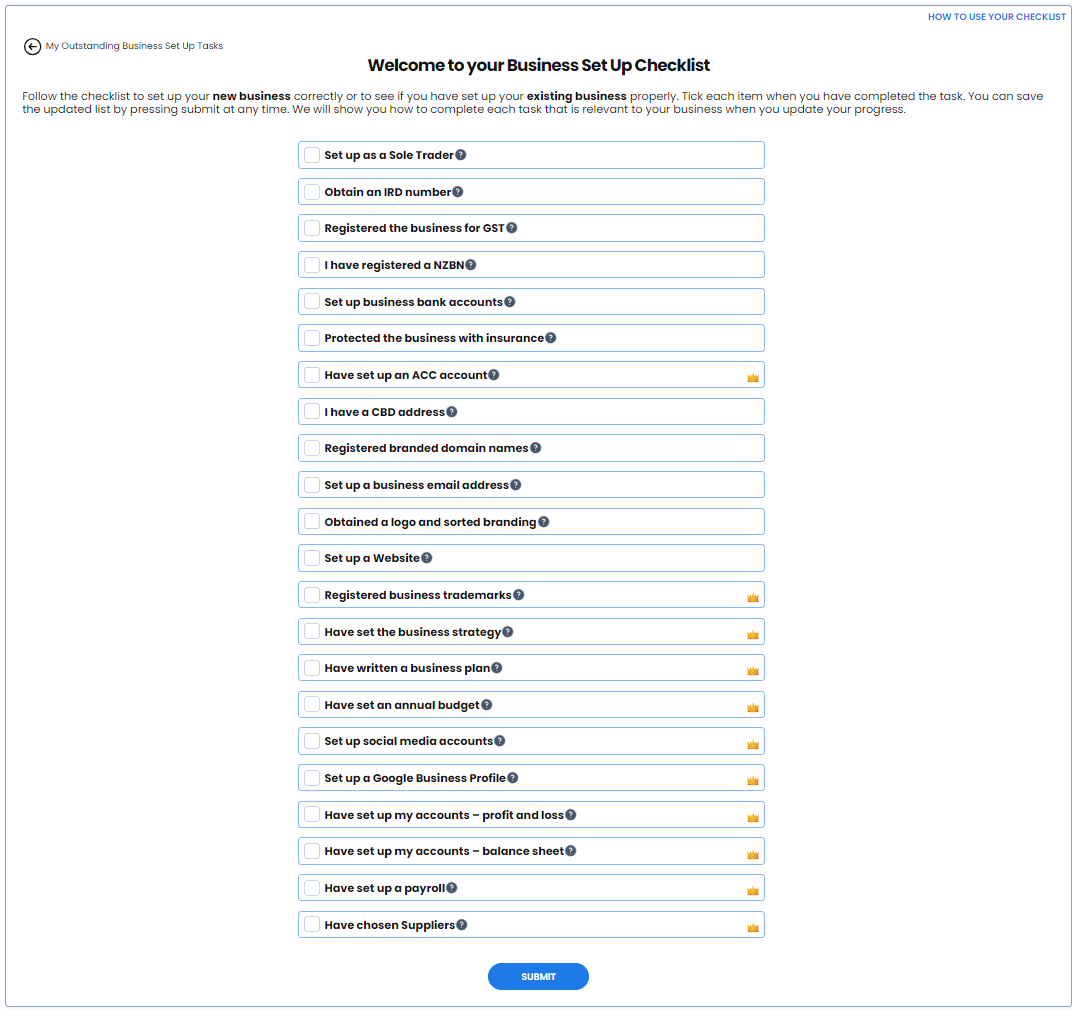Click the back arrow icon near Outstanding Tasks
The image size is (1078, 1016).
[x=32, y=46]
